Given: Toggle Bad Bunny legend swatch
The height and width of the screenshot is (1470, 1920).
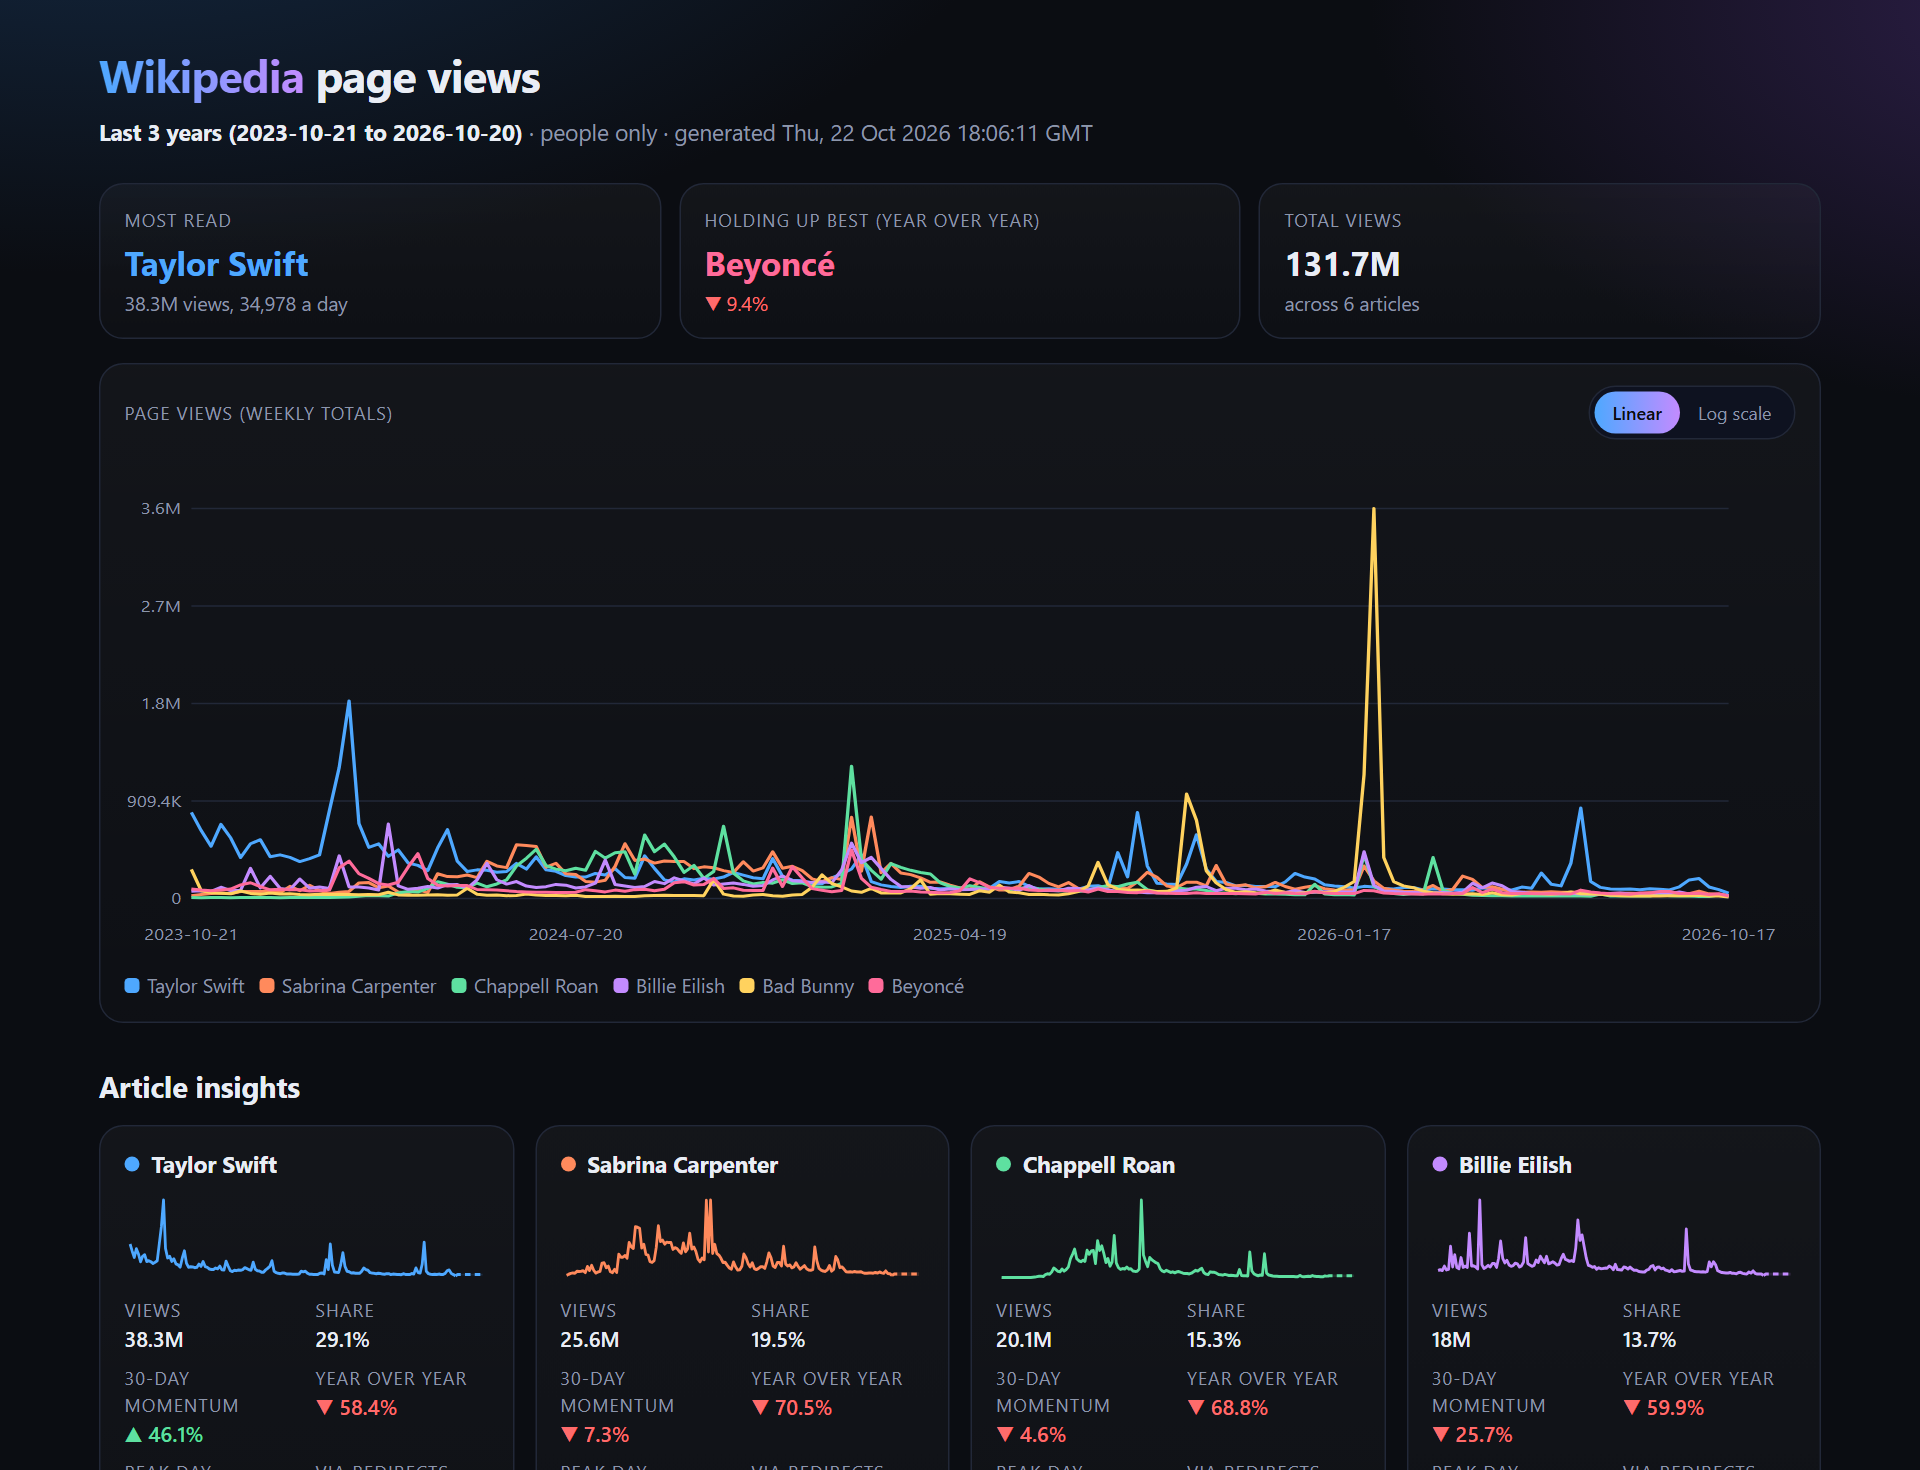Looking at the screenshot, I should (x=747, y=986).
